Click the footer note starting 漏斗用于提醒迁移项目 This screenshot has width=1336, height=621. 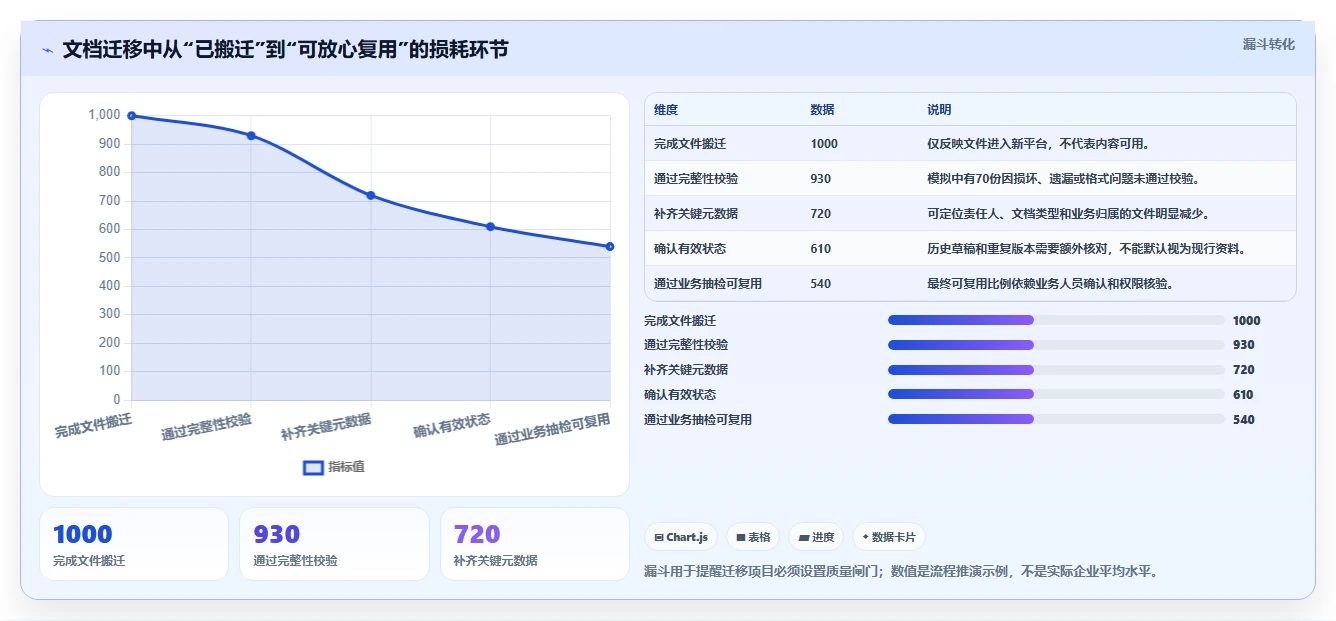(x=901, y=572)
